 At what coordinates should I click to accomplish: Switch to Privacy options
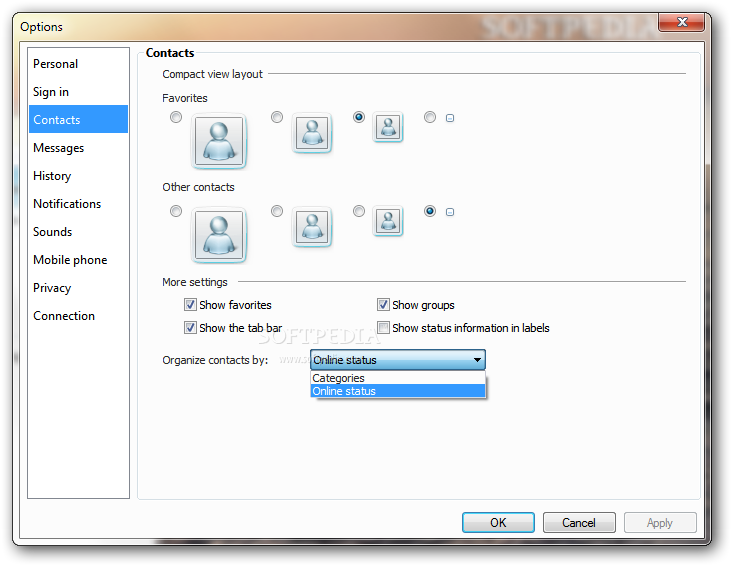[x=78, y=288]
